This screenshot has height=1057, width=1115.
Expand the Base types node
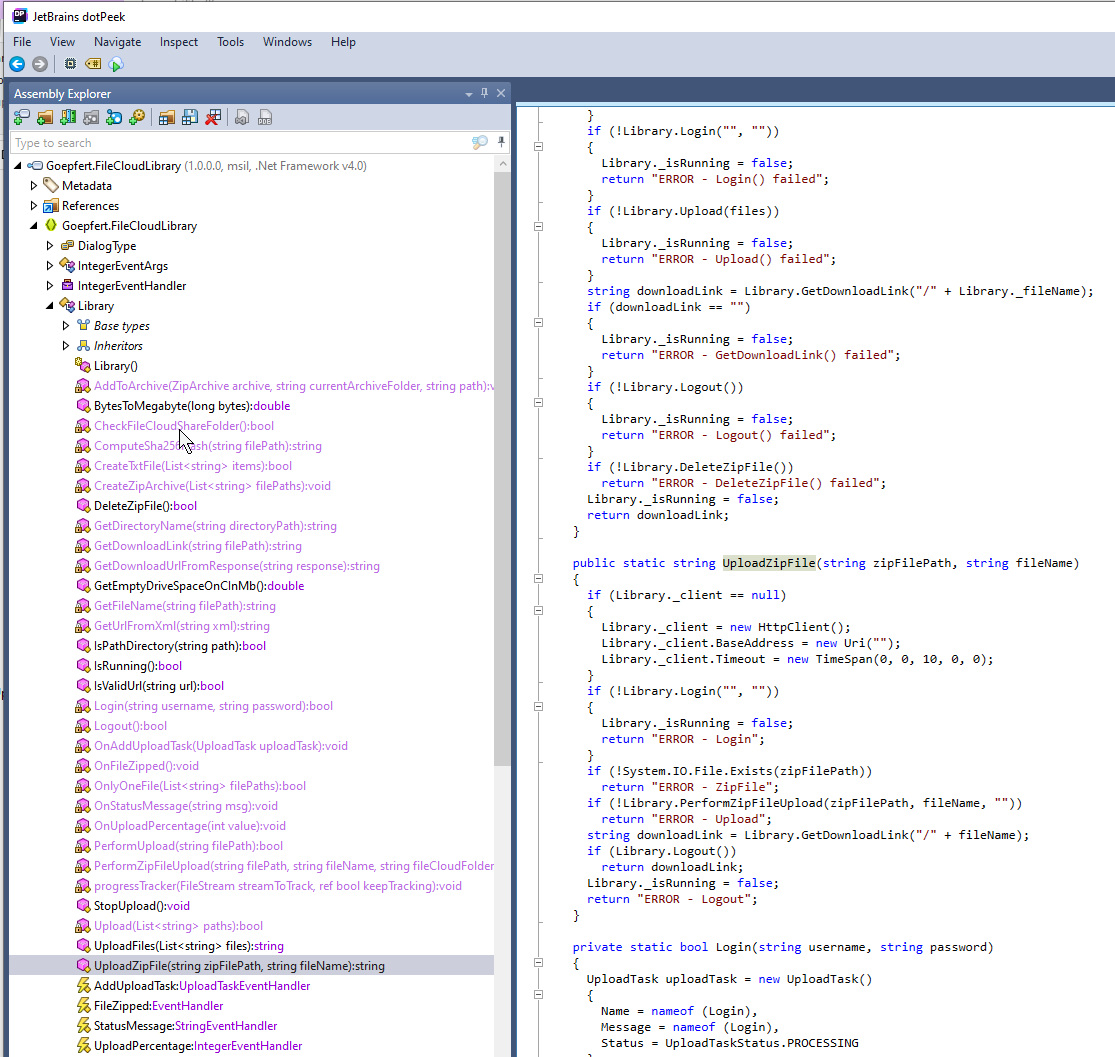coord(65,326)
